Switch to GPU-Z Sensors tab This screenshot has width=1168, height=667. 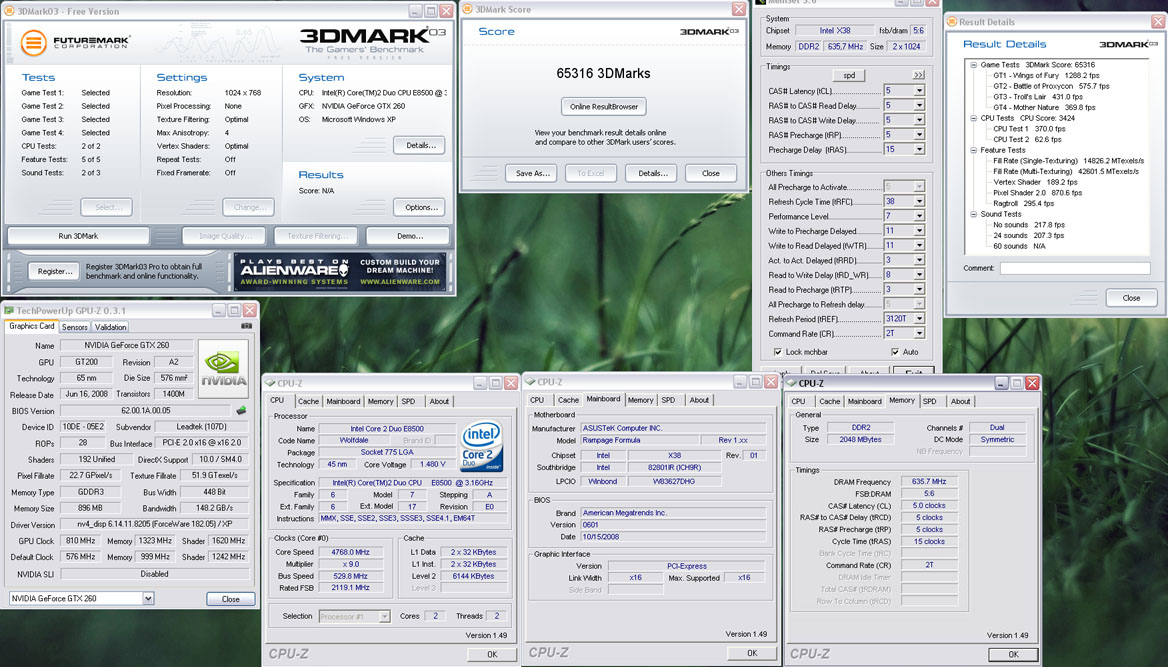point(74,327)
